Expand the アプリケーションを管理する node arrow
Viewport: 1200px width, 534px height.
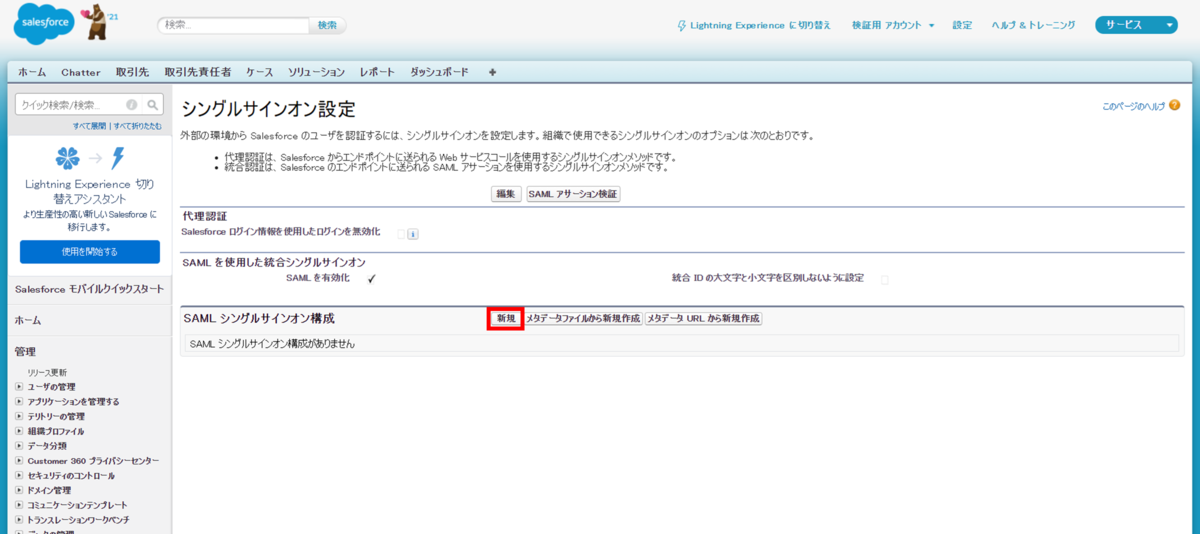19,401
